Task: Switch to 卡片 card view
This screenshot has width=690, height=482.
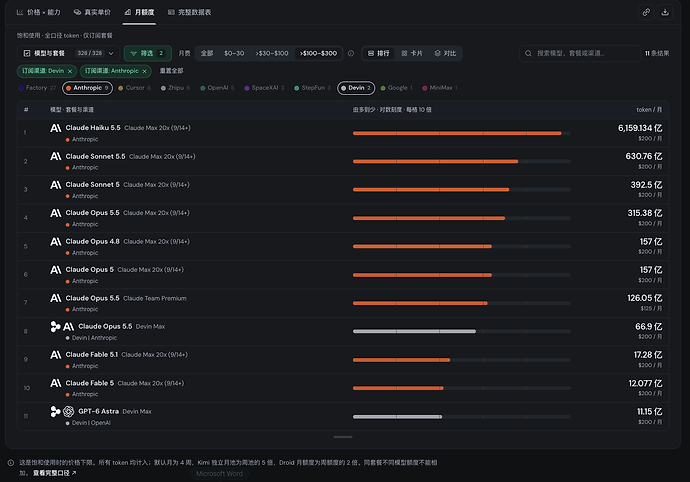Action: pyautogui.click(x=412, y=53)
